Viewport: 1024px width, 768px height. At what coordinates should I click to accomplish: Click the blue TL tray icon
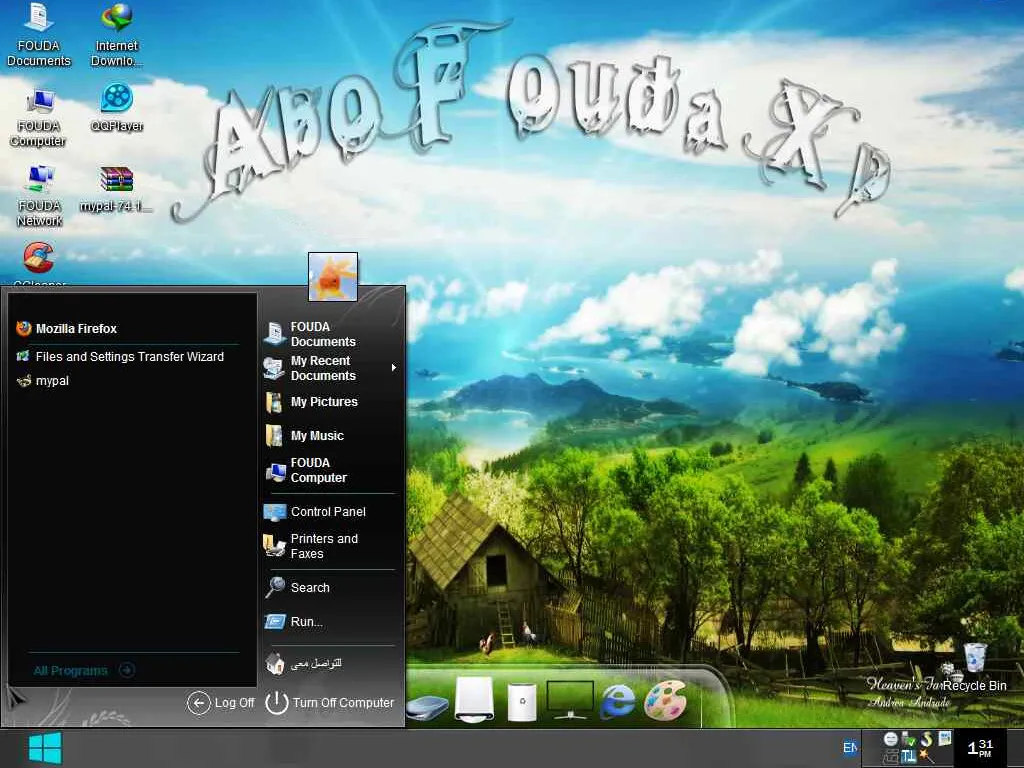tap(908, 757)
